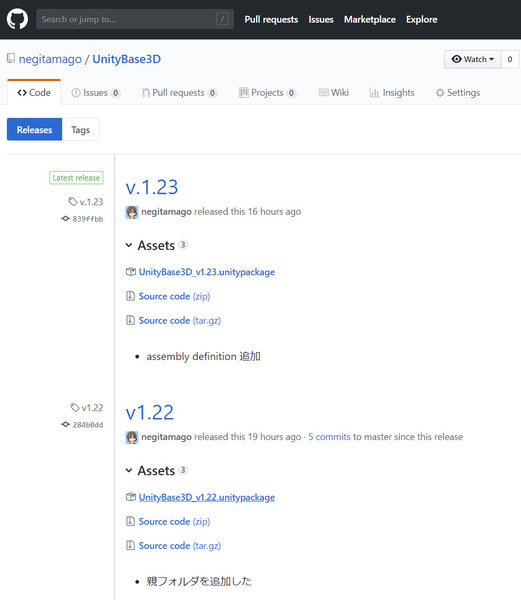
Task: Open negitamago author link on v1.22
Action: point(166,437)
